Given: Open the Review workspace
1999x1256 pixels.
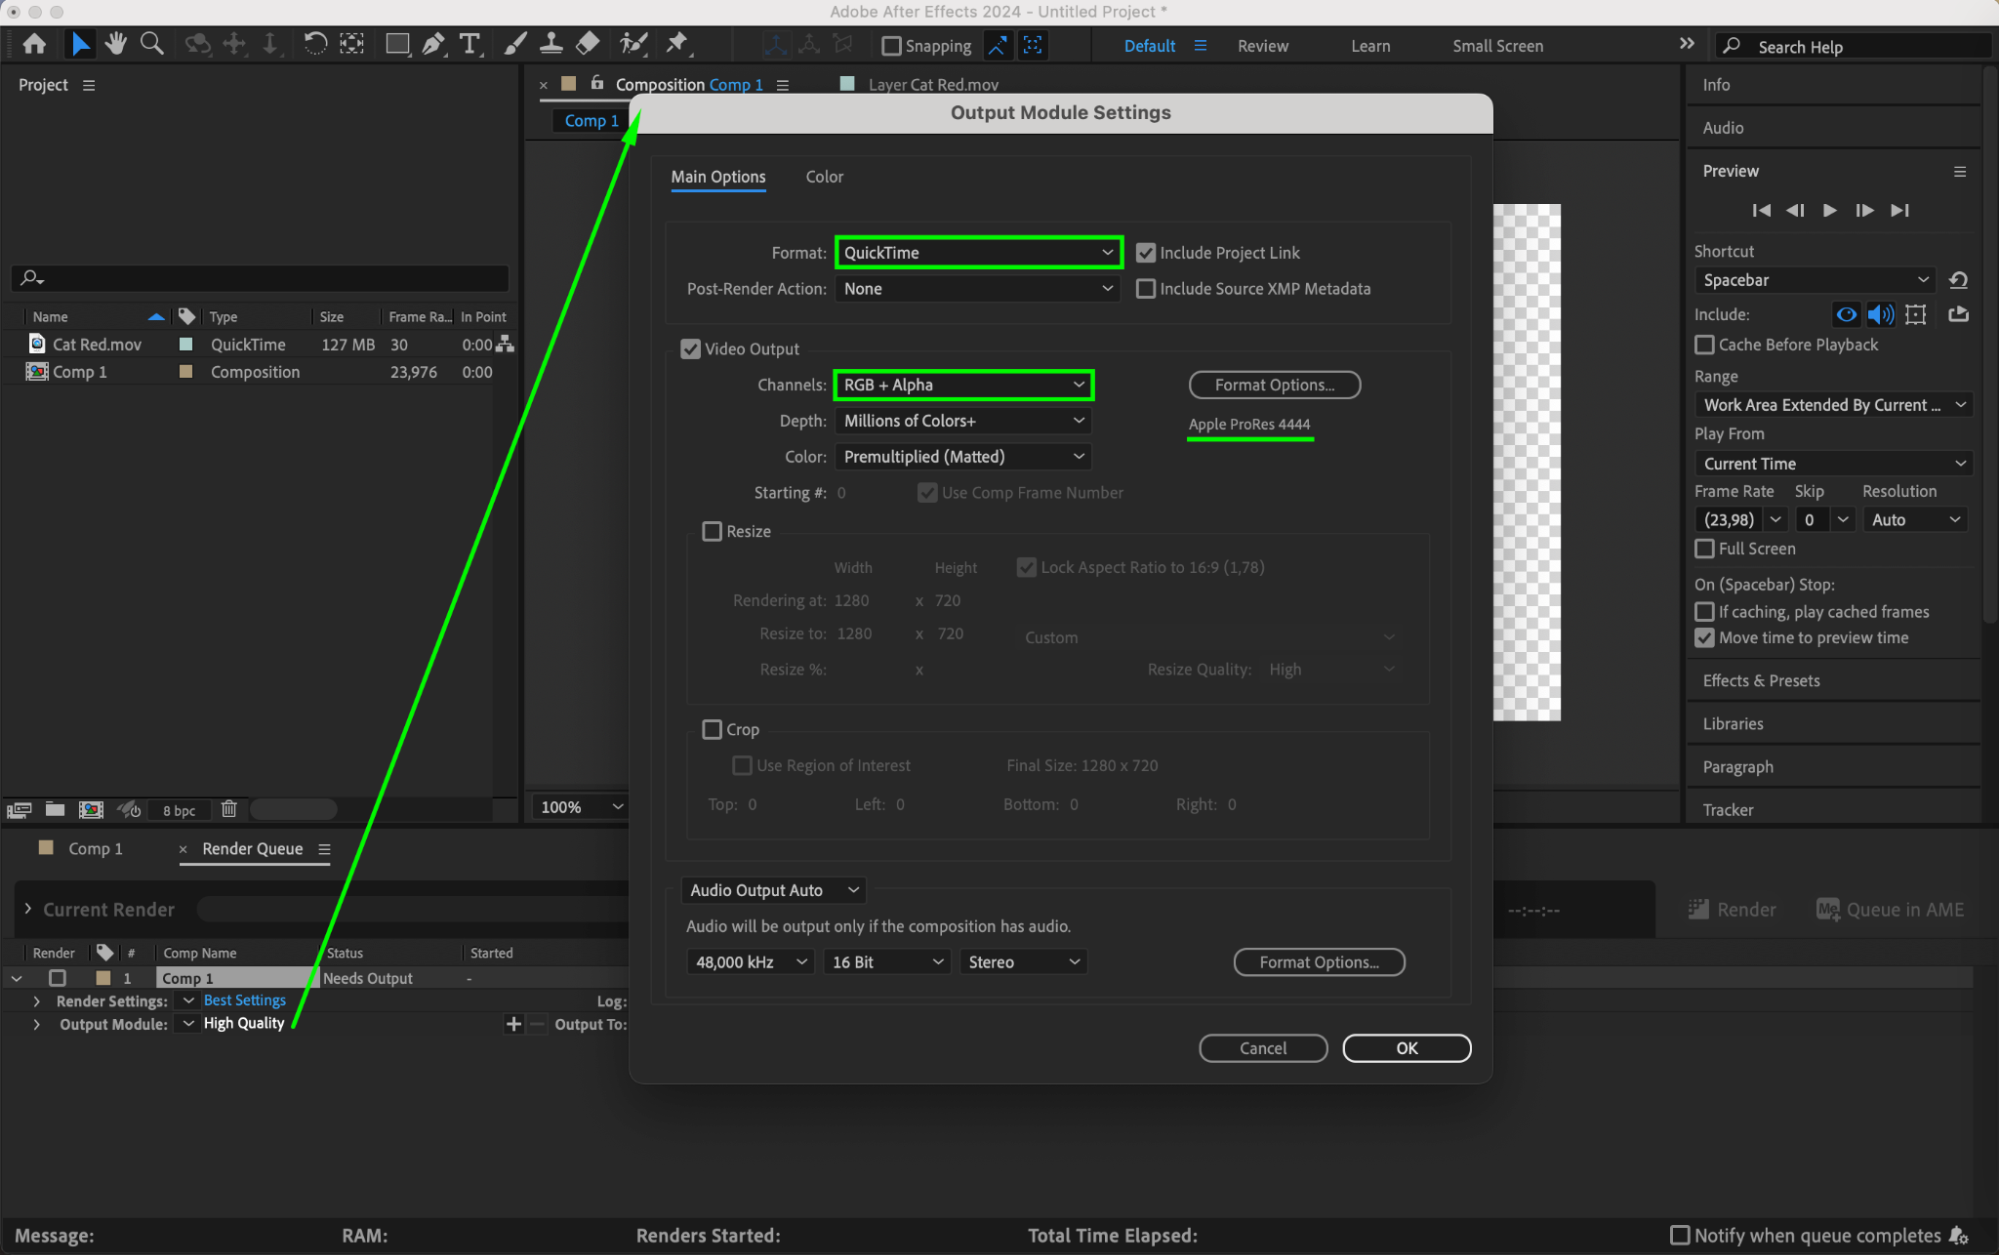Looking at the screenshot, I should coord(1262,46).
